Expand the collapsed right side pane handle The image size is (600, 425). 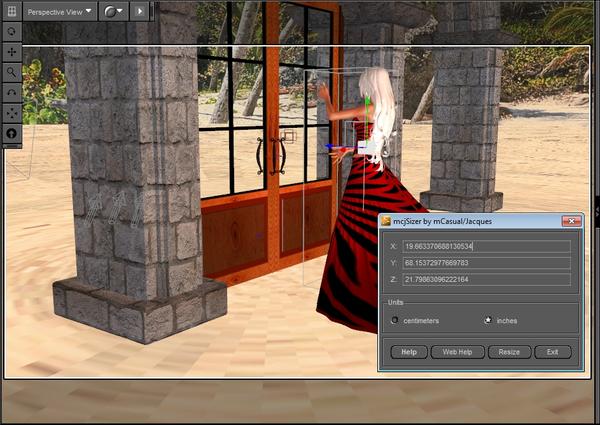tap(597, 213)
